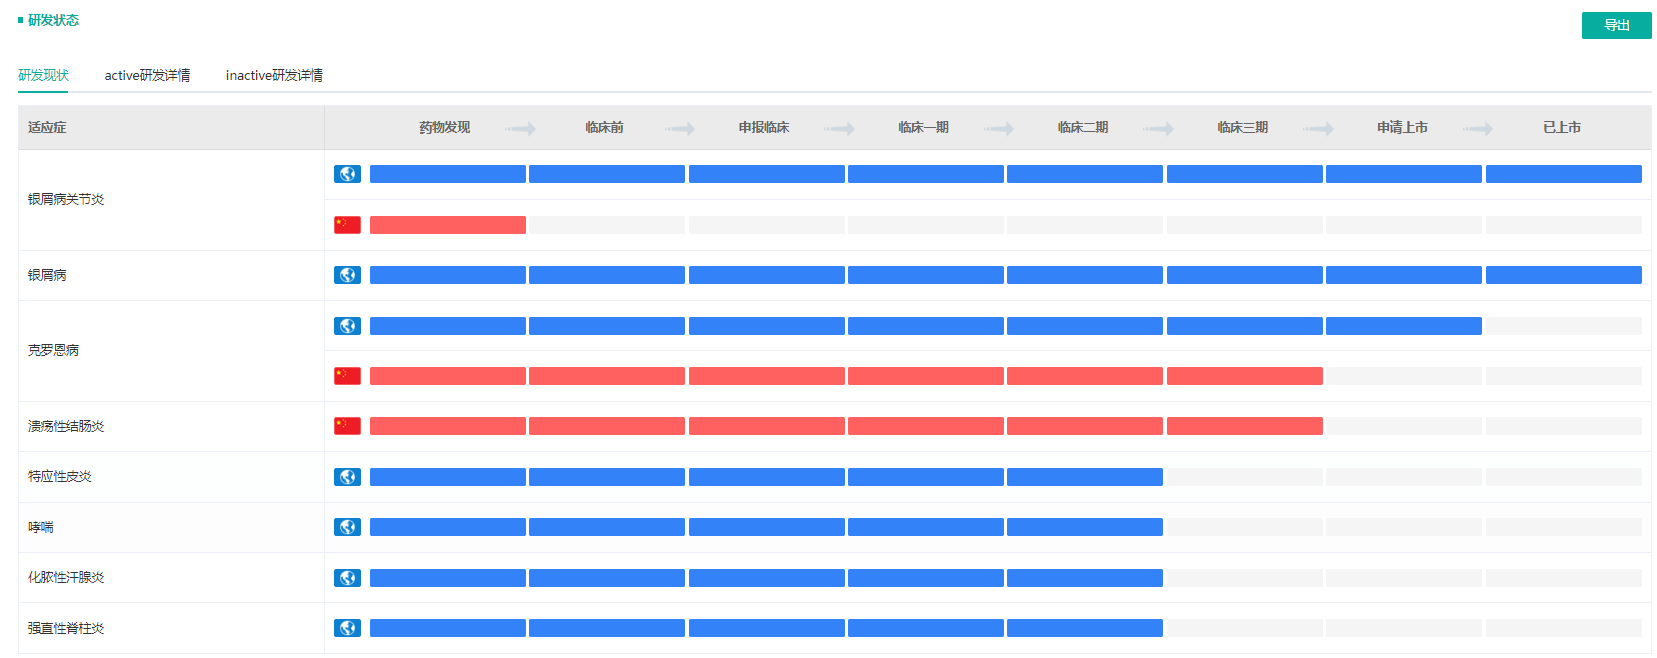Click the global icon for 银屑病关节炎 row
Viewport: 1657px width, 658px height.
[347, 174]
